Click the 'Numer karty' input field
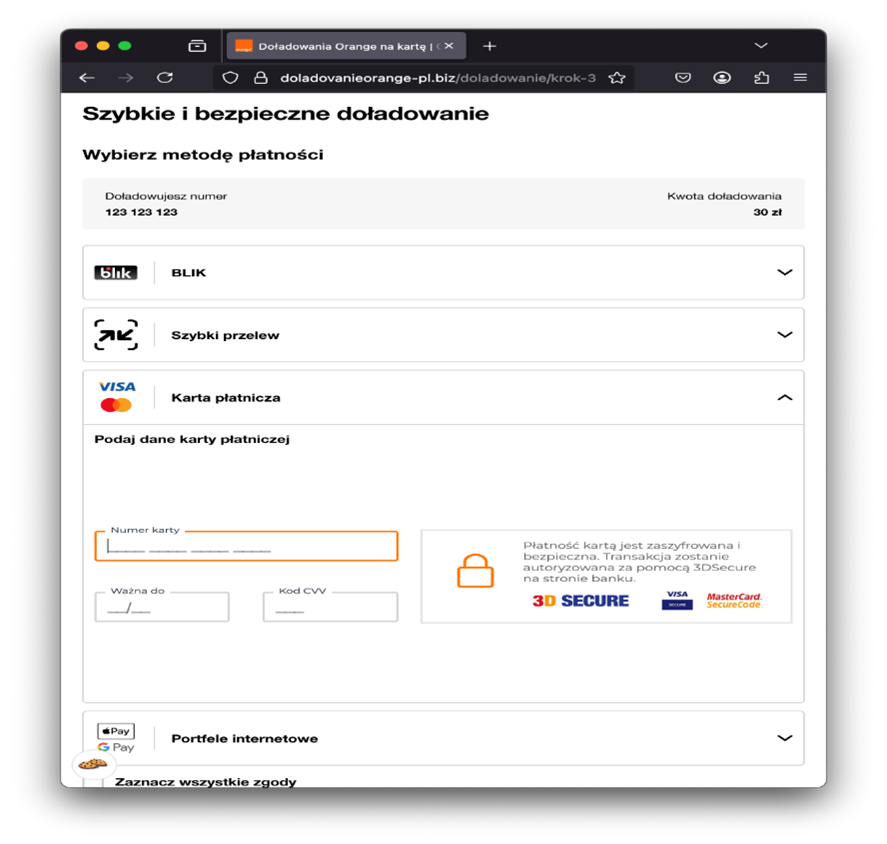The image size is (887, 844). click(x=246, y=547)
